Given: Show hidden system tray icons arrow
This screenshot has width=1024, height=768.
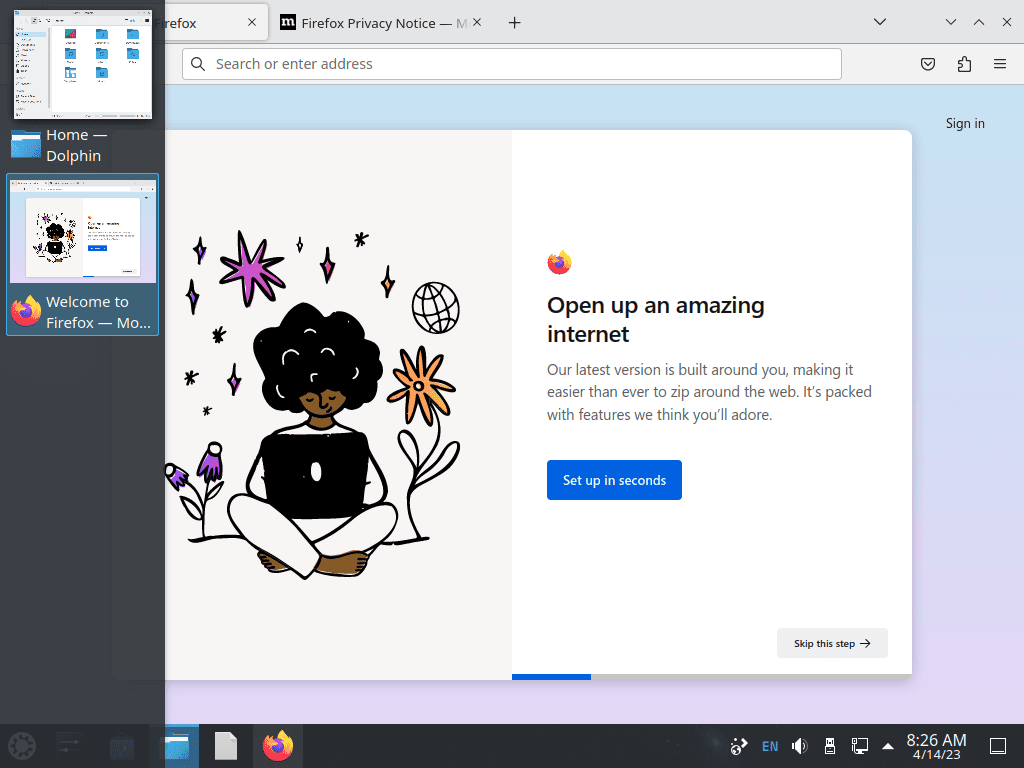Looking at the screenshot, I should (x=888, y=746).
